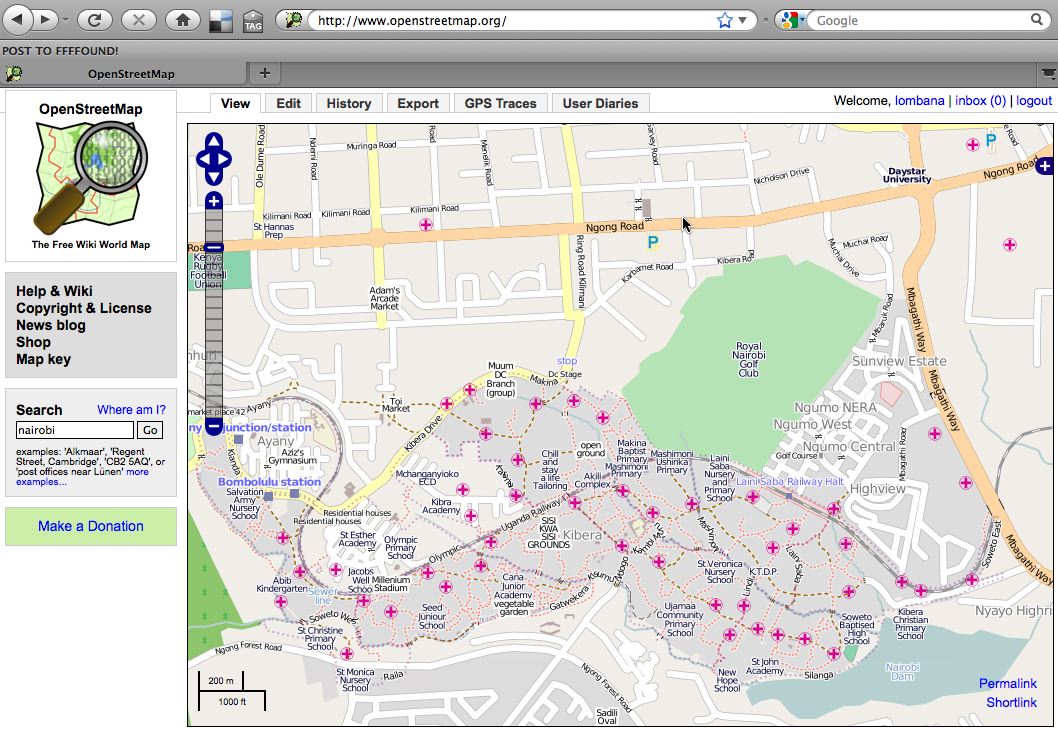1058x732 pixels.
Task: Open the inbox (0) link
Action: 980,101
